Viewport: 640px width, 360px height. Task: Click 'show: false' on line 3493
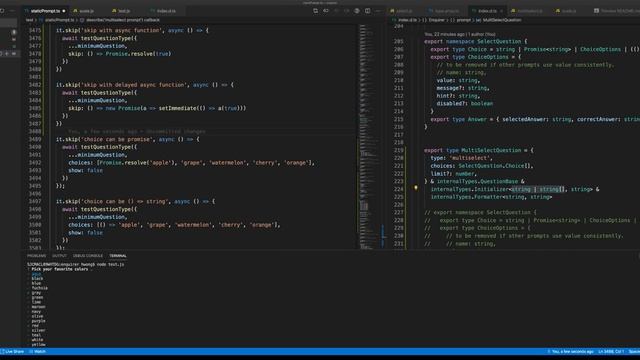85,170
